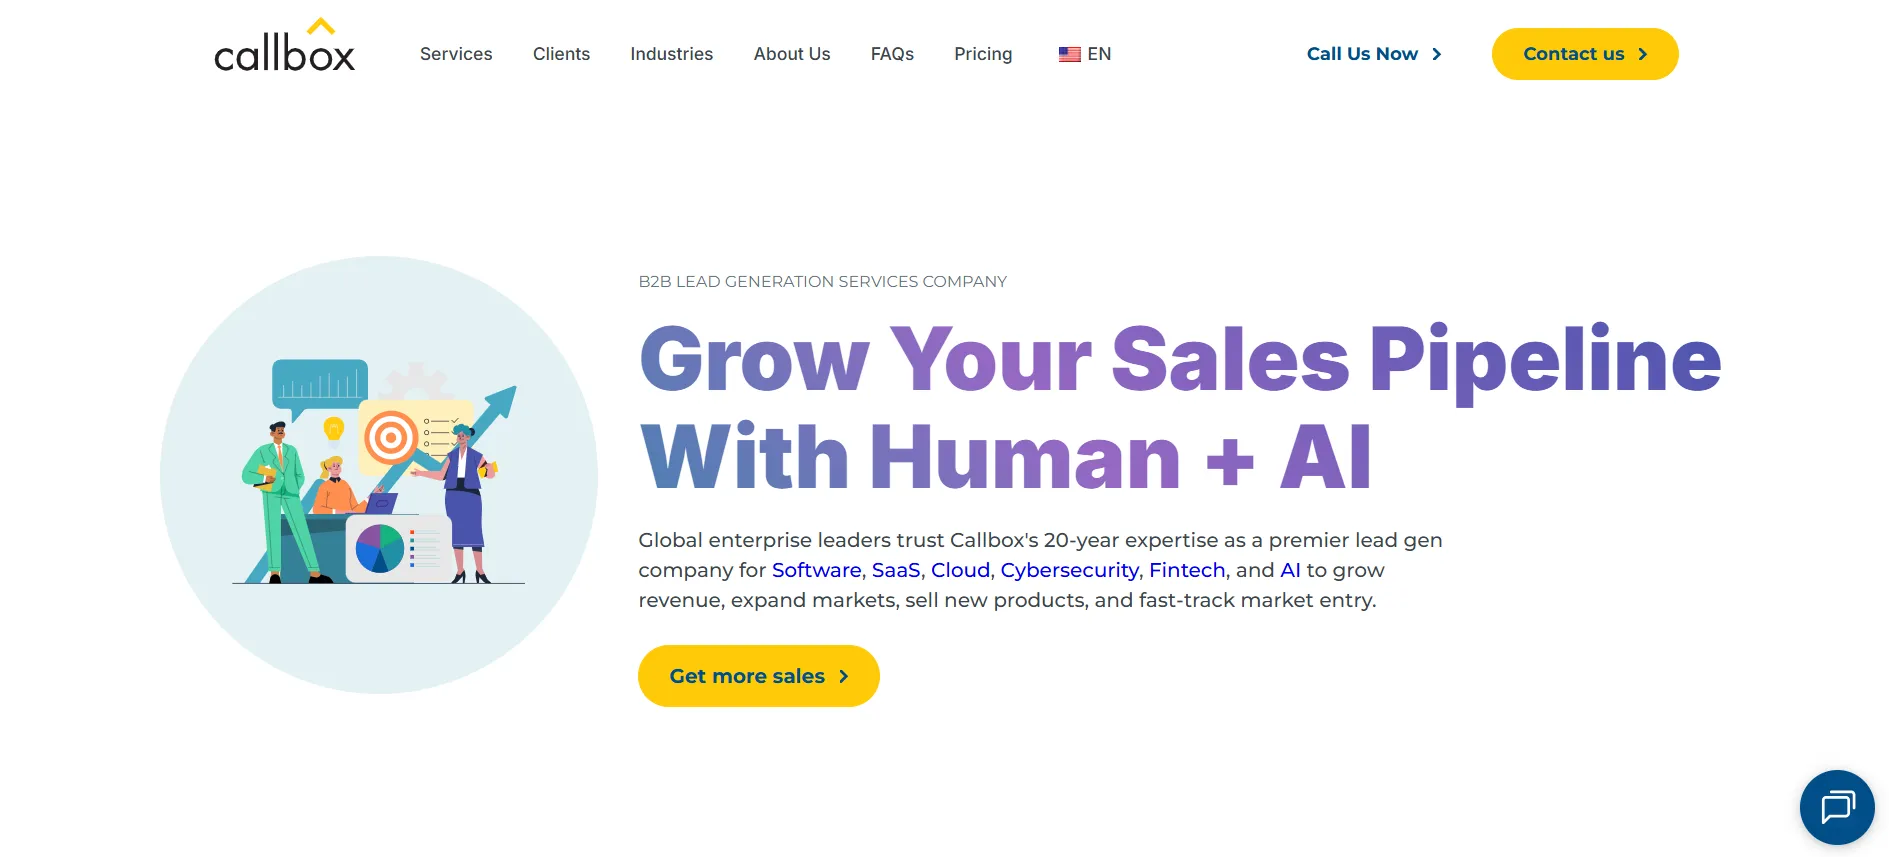This screenshot has height=857, width=1889.
Task: Click the Fintech hyperlink
Action: click(1187, 569)
